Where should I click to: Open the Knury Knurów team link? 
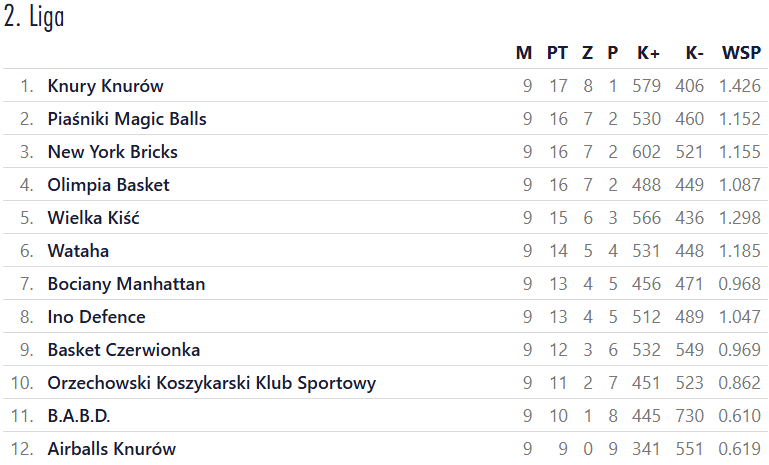coord(105,86)
